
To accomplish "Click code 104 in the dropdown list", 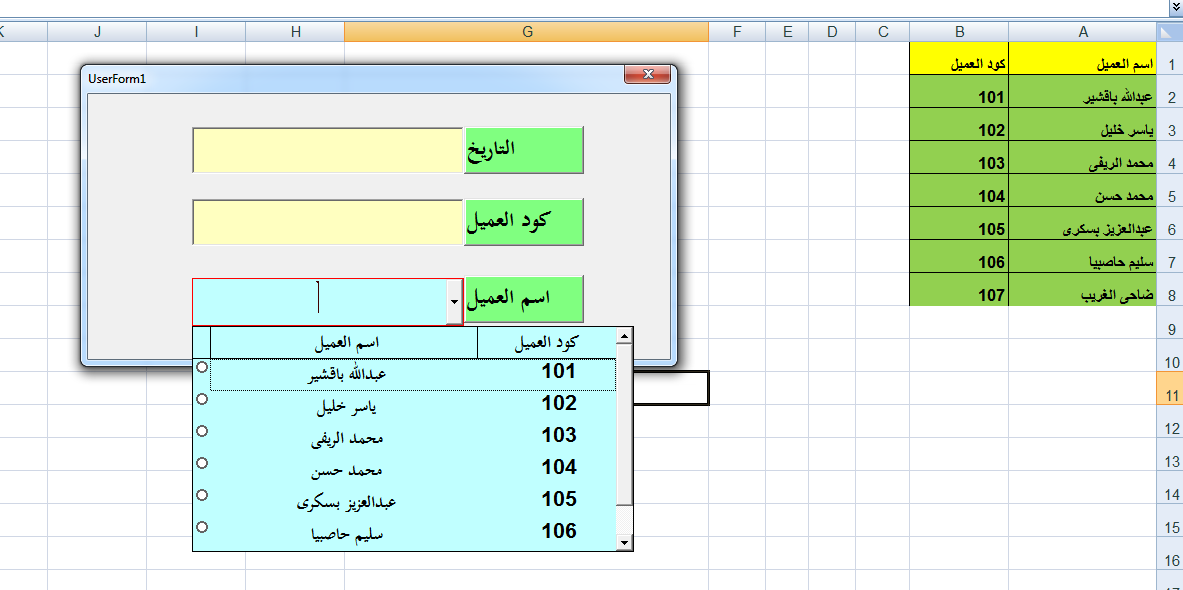I will point(559,467).
